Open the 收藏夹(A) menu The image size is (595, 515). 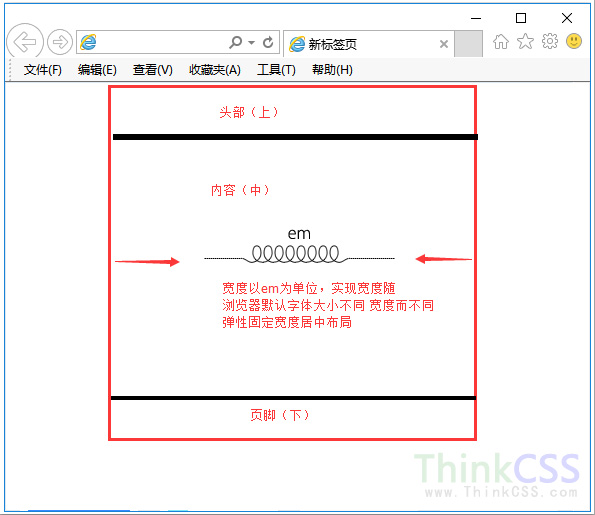click(x=215, y=70)
